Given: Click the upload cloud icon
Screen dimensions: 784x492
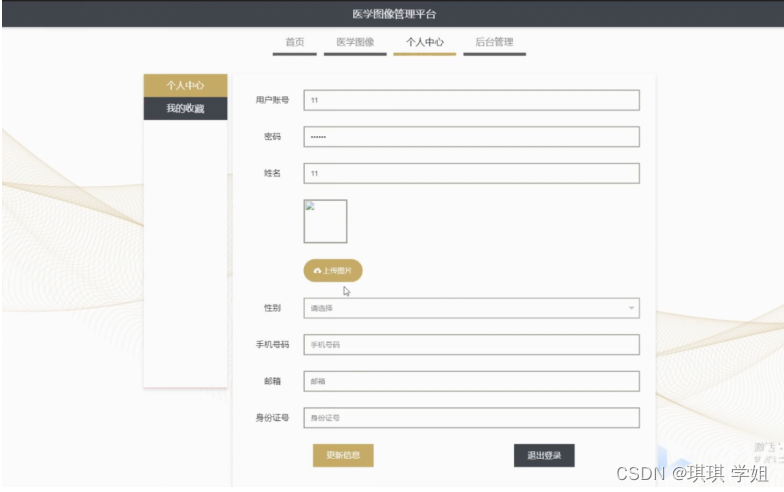Looking at the screenshot, I should [x=317, y=271].
